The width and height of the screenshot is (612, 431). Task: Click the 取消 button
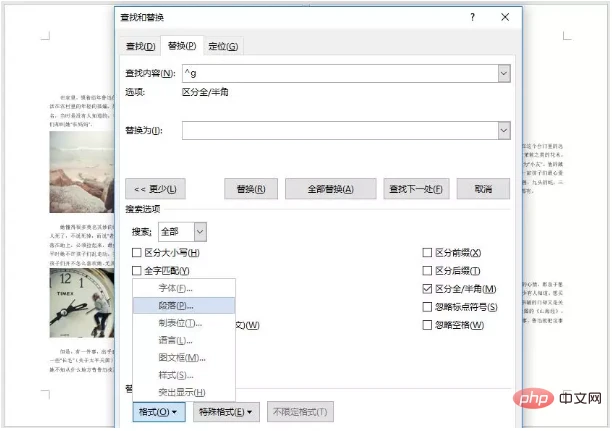[x=483, y=189]
